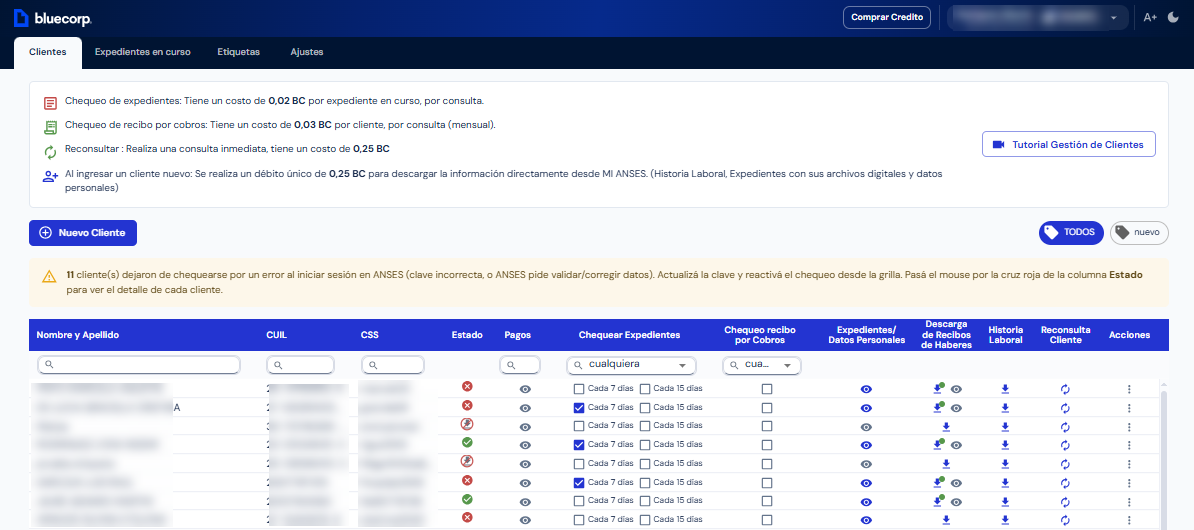The image size is (1194, 530).
Task: Open Chequeo recibo por Cobros filter dropdown
Action: [761, 366]
